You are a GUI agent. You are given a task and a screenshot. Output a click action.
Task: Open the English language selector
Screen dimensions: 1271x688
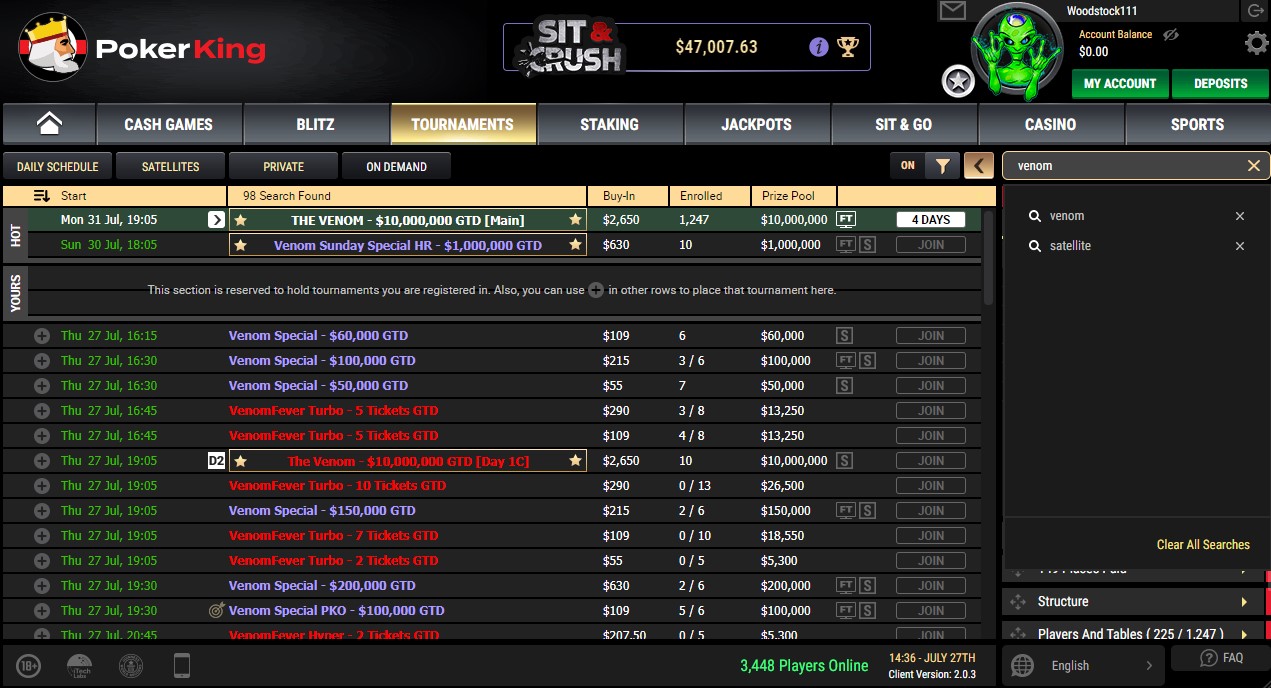point(1083,665)
